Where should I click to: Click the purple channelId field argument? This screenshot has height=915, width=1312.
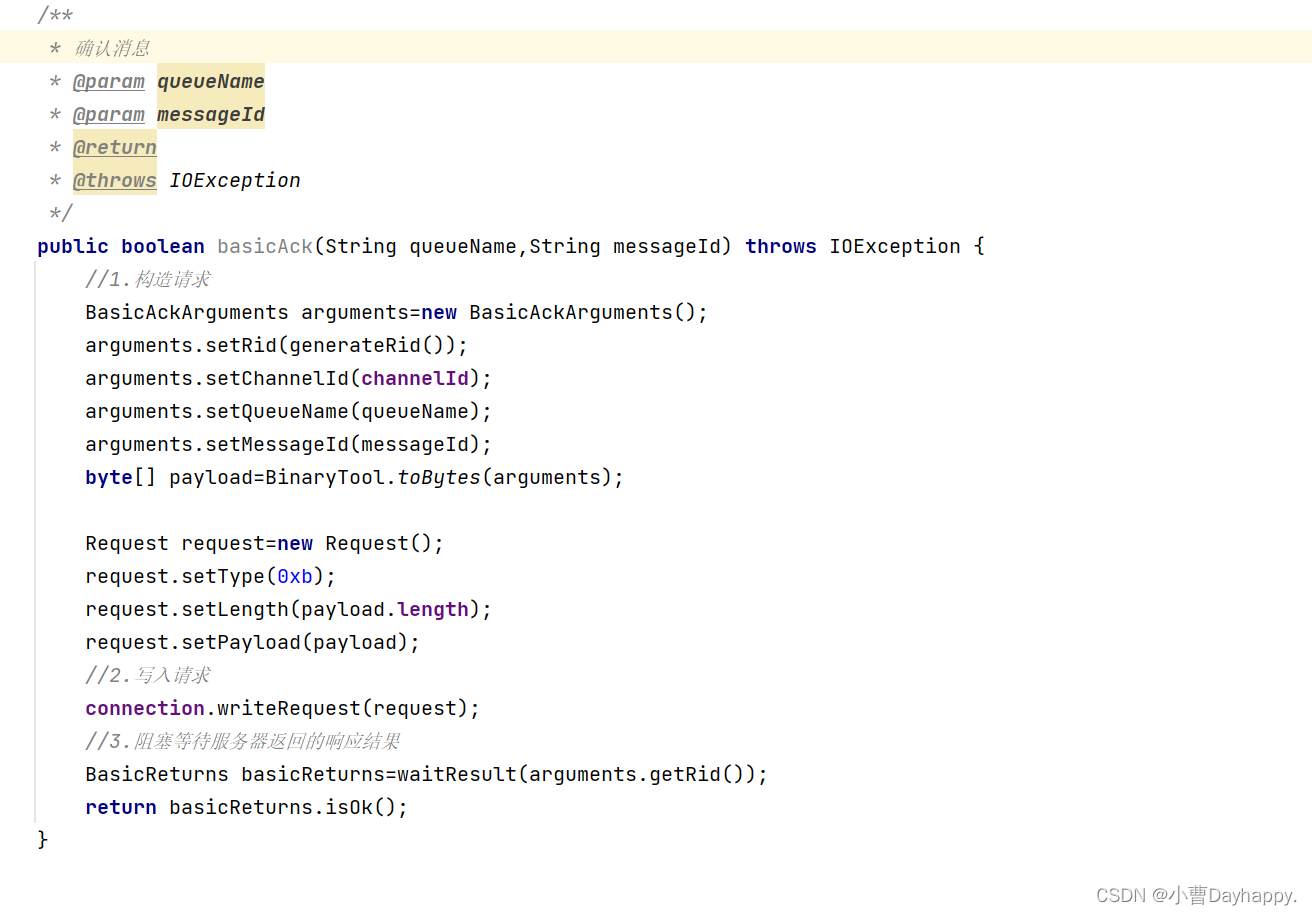coord(415,378)
